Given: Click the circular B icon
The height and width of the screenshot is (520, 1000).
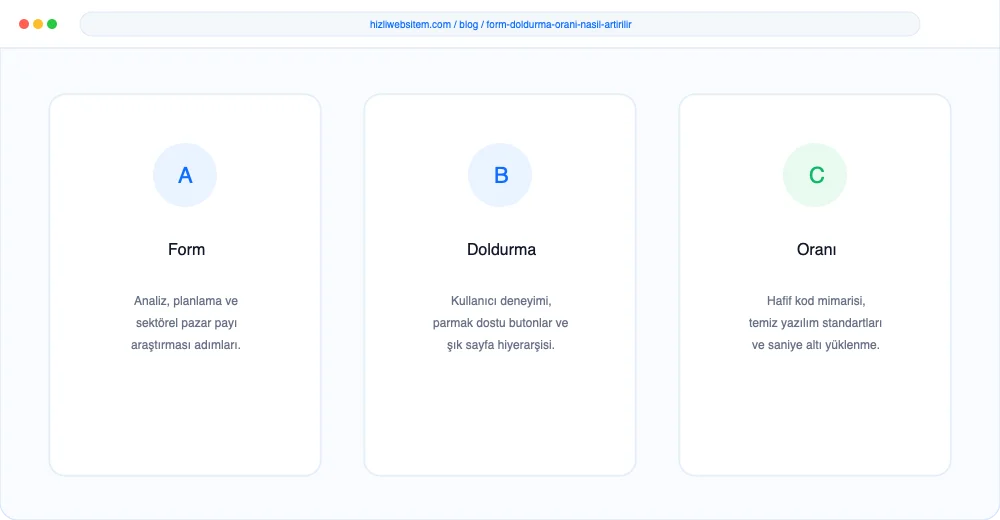Looking at the screenshot, I should pos(500,175).
